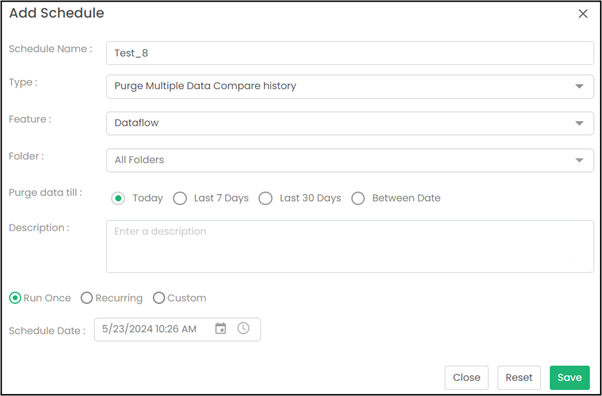Choose the Last 30 Days radio button
The width and height of the screenshot is (602, 396).
click(265, 198)
